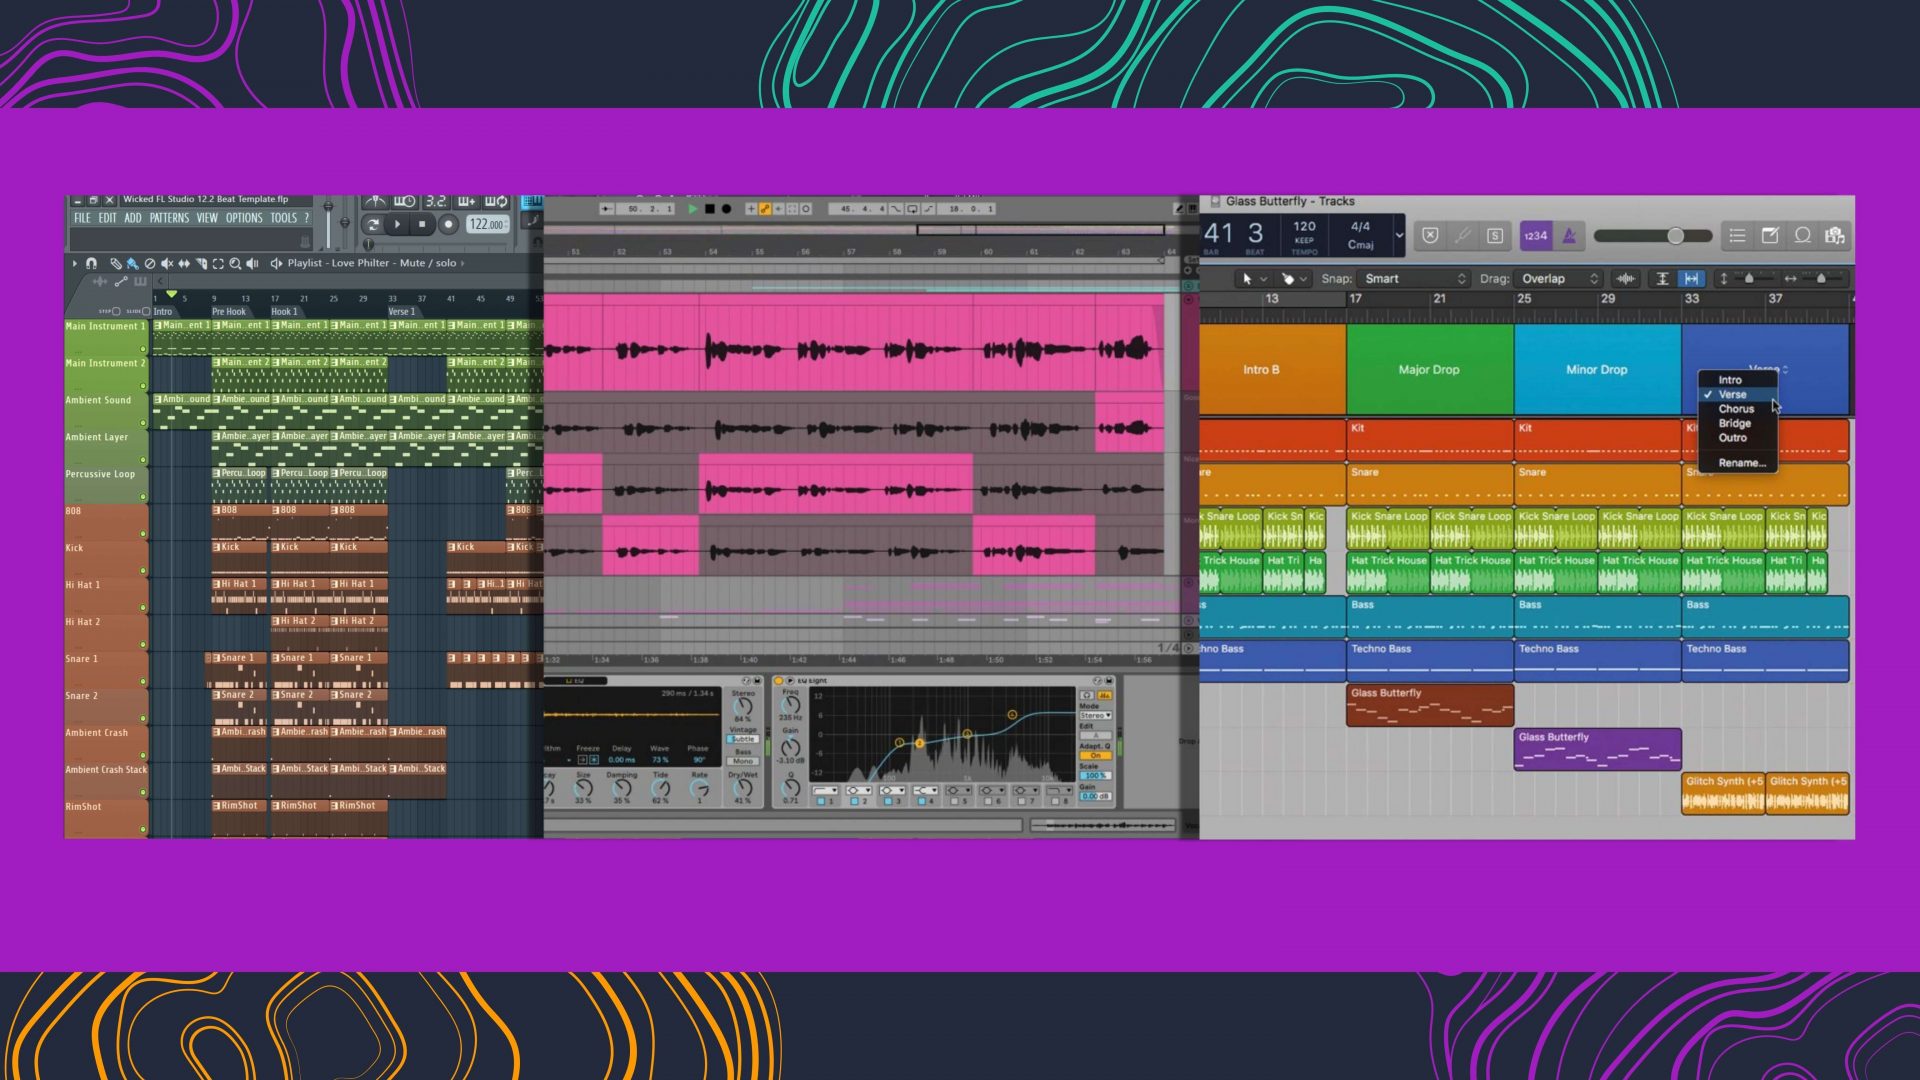Toggle the 1234 count-in button in Logic Pro

coord(1537,236)
